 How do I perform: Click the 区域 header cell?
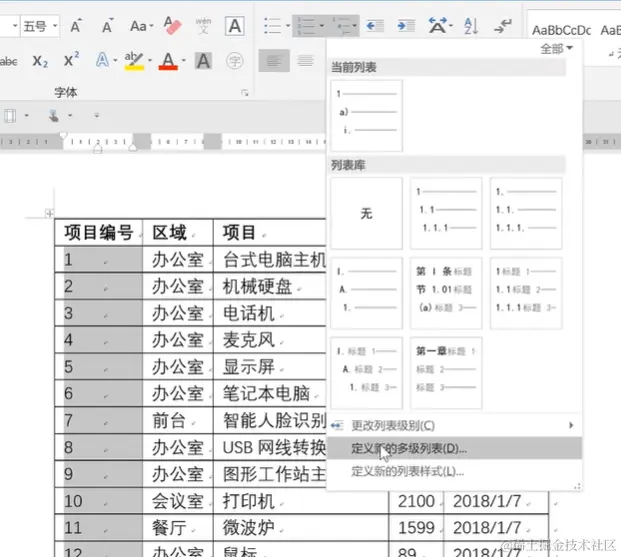tap(178, 232)
